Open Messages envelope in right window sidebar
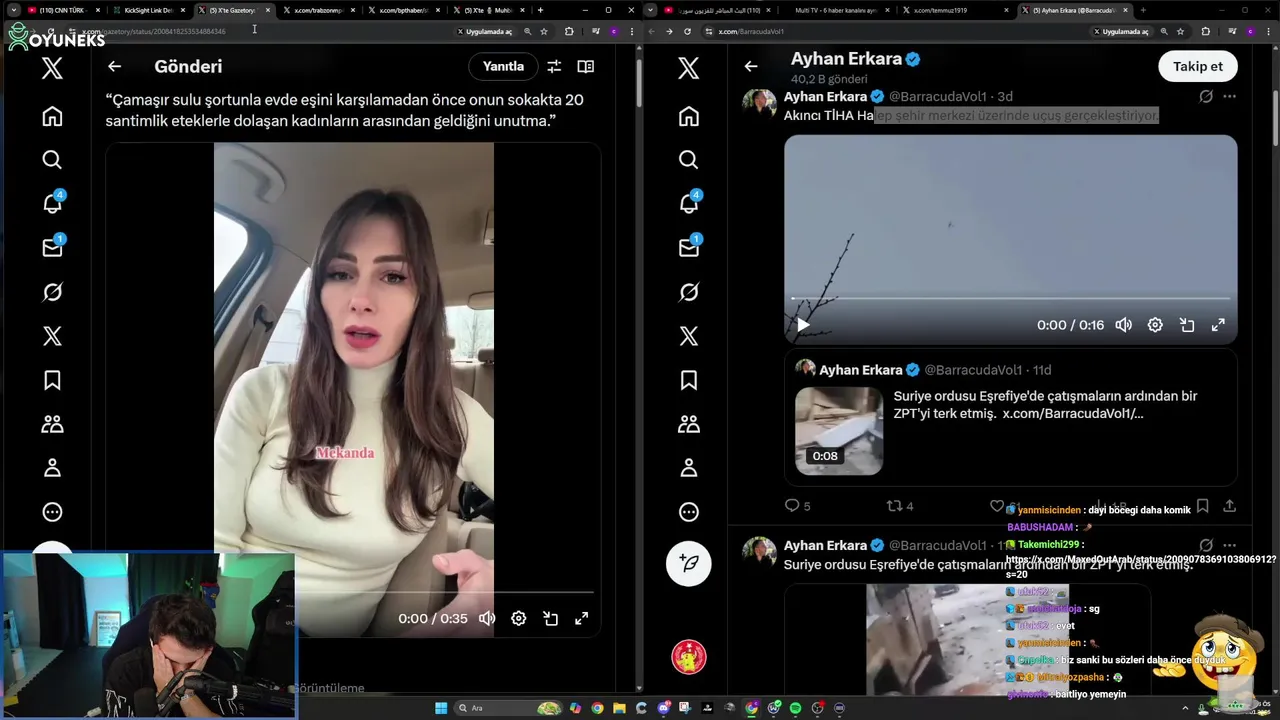The height and width of the screenshot is (720, 1280). 689,248
